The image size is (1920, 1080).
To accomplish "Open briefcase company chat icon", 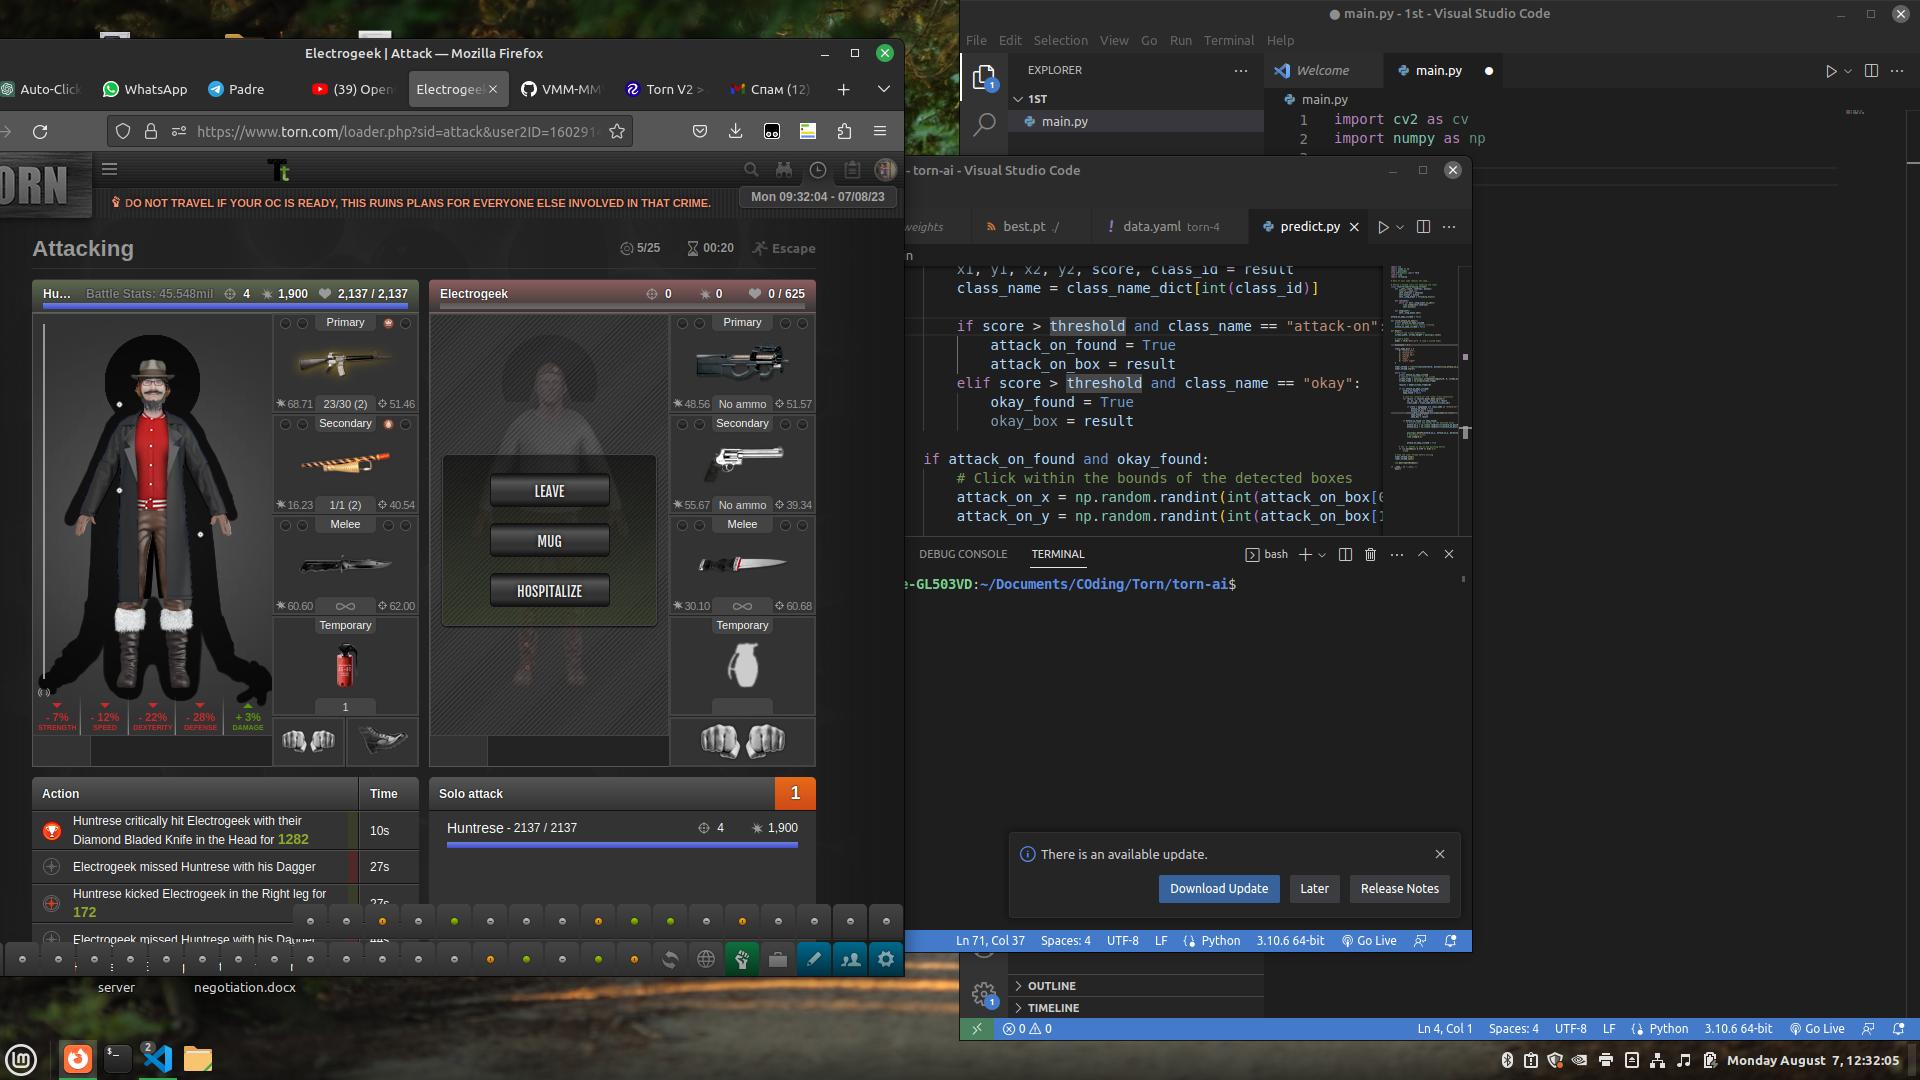I will click(x=778, y=959).
